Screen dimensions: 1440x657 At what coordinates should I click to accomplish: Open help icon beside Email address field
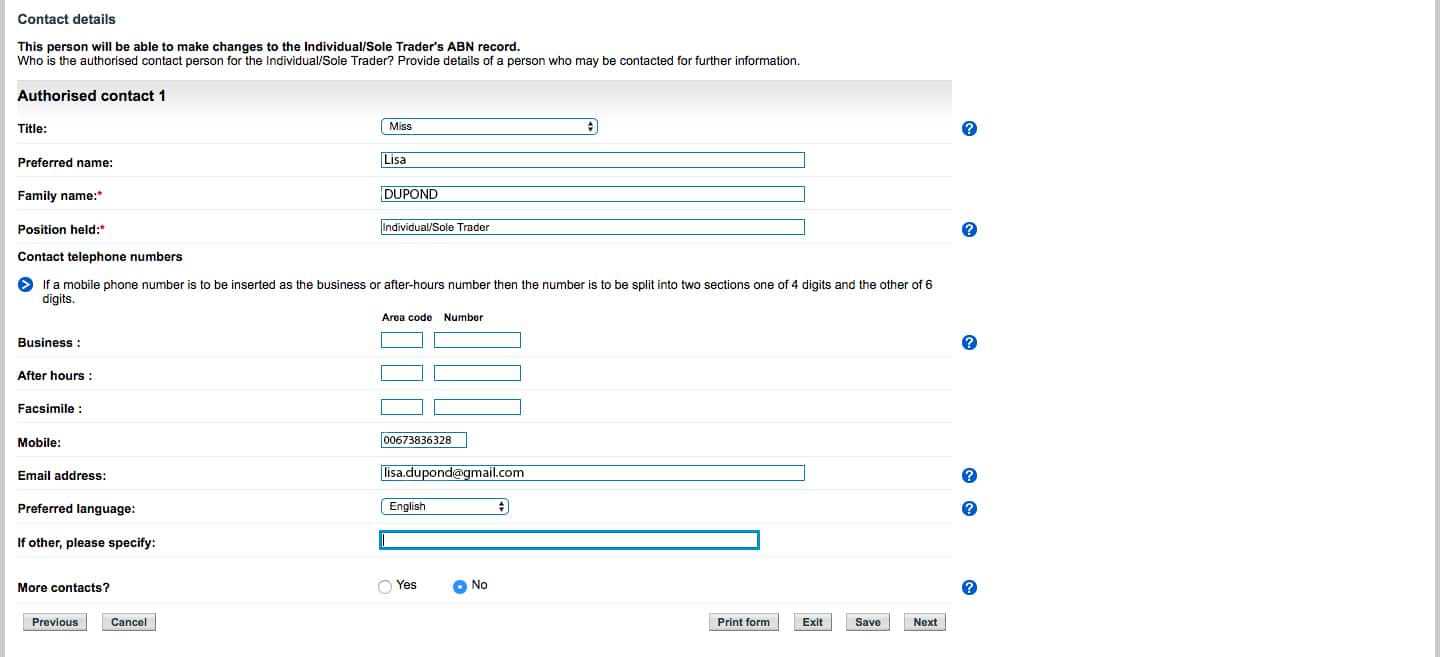tap(968, 475)
